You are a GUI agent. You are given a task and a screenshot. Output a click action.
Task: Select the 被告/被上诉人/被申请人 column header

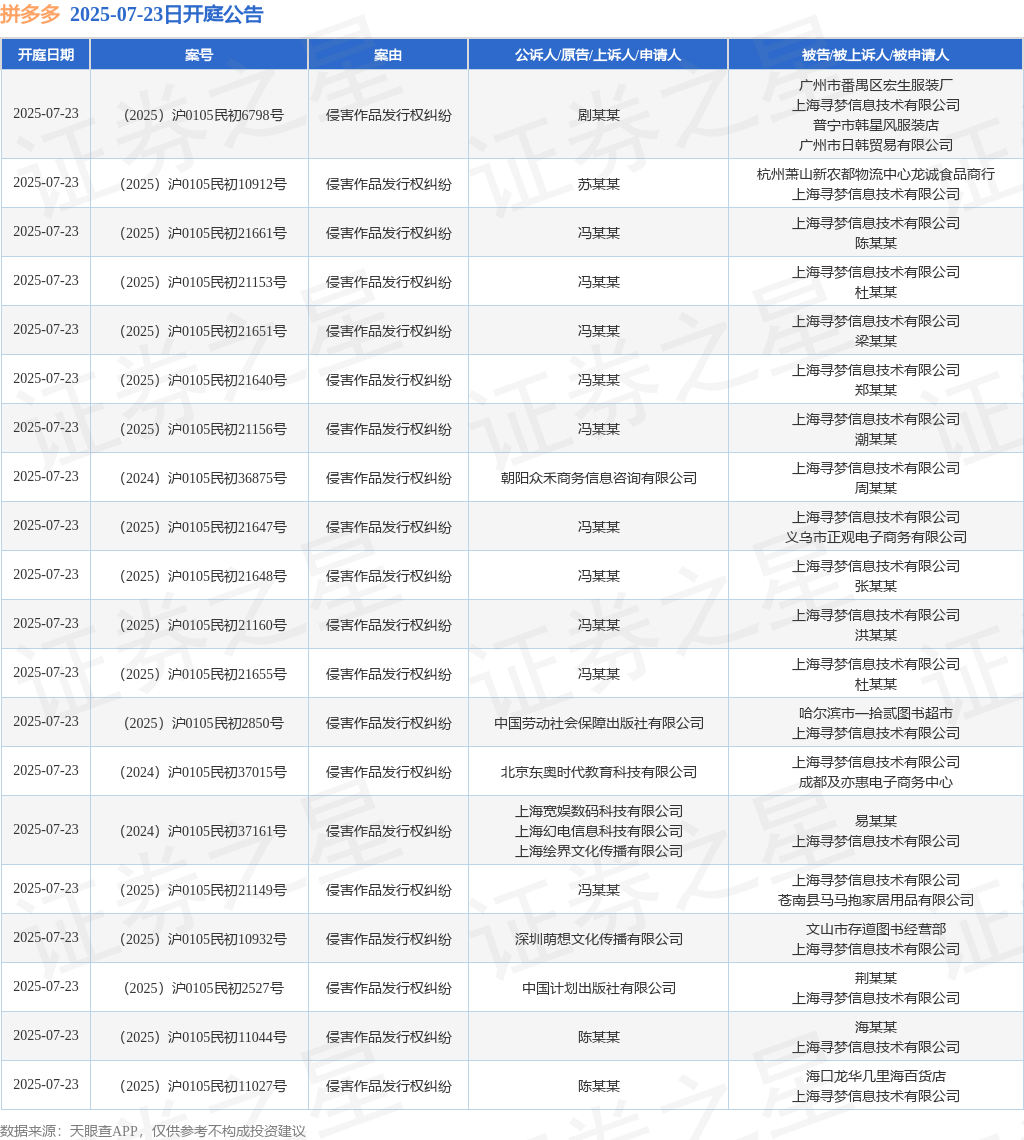tap(876, 55)
